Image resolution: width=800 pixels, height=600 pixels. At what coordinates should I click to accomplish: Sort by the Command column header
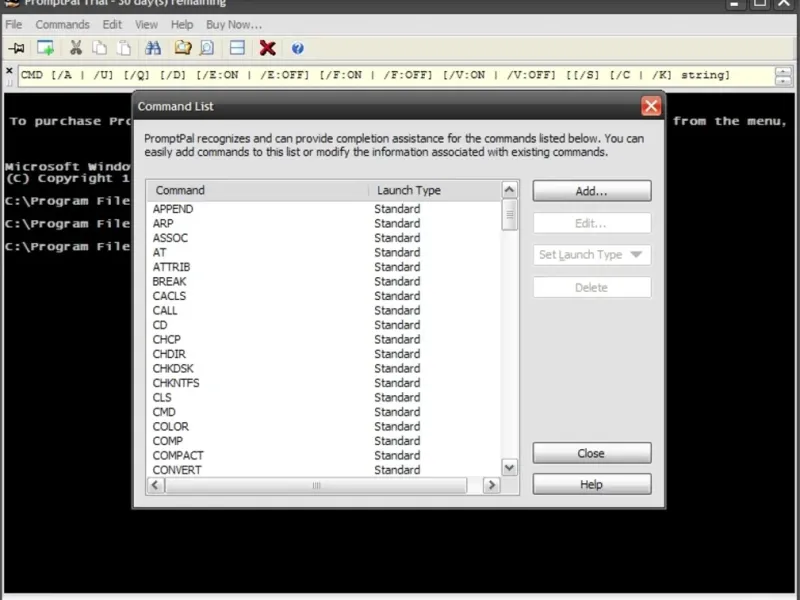point(258,190)
